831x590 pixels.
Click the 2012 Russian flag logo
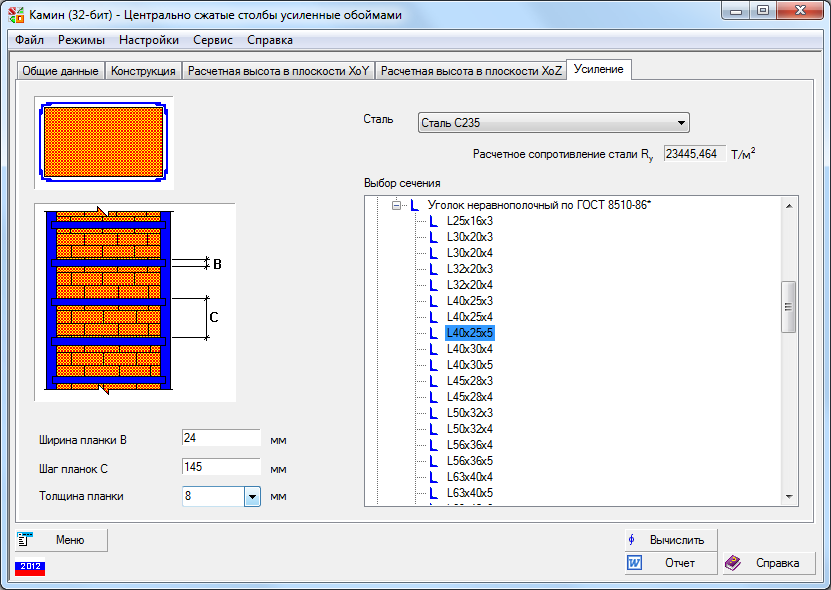pos(30,566)
